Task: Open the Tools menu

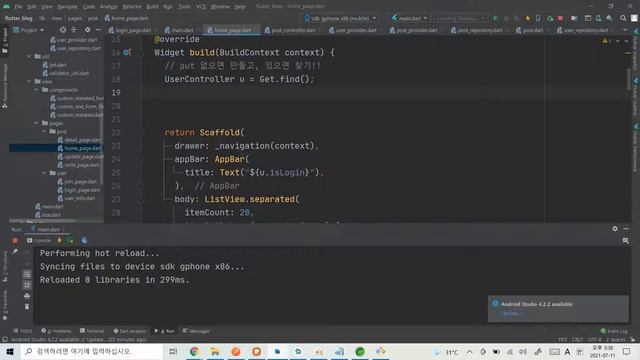Action: tap(184, 7)
